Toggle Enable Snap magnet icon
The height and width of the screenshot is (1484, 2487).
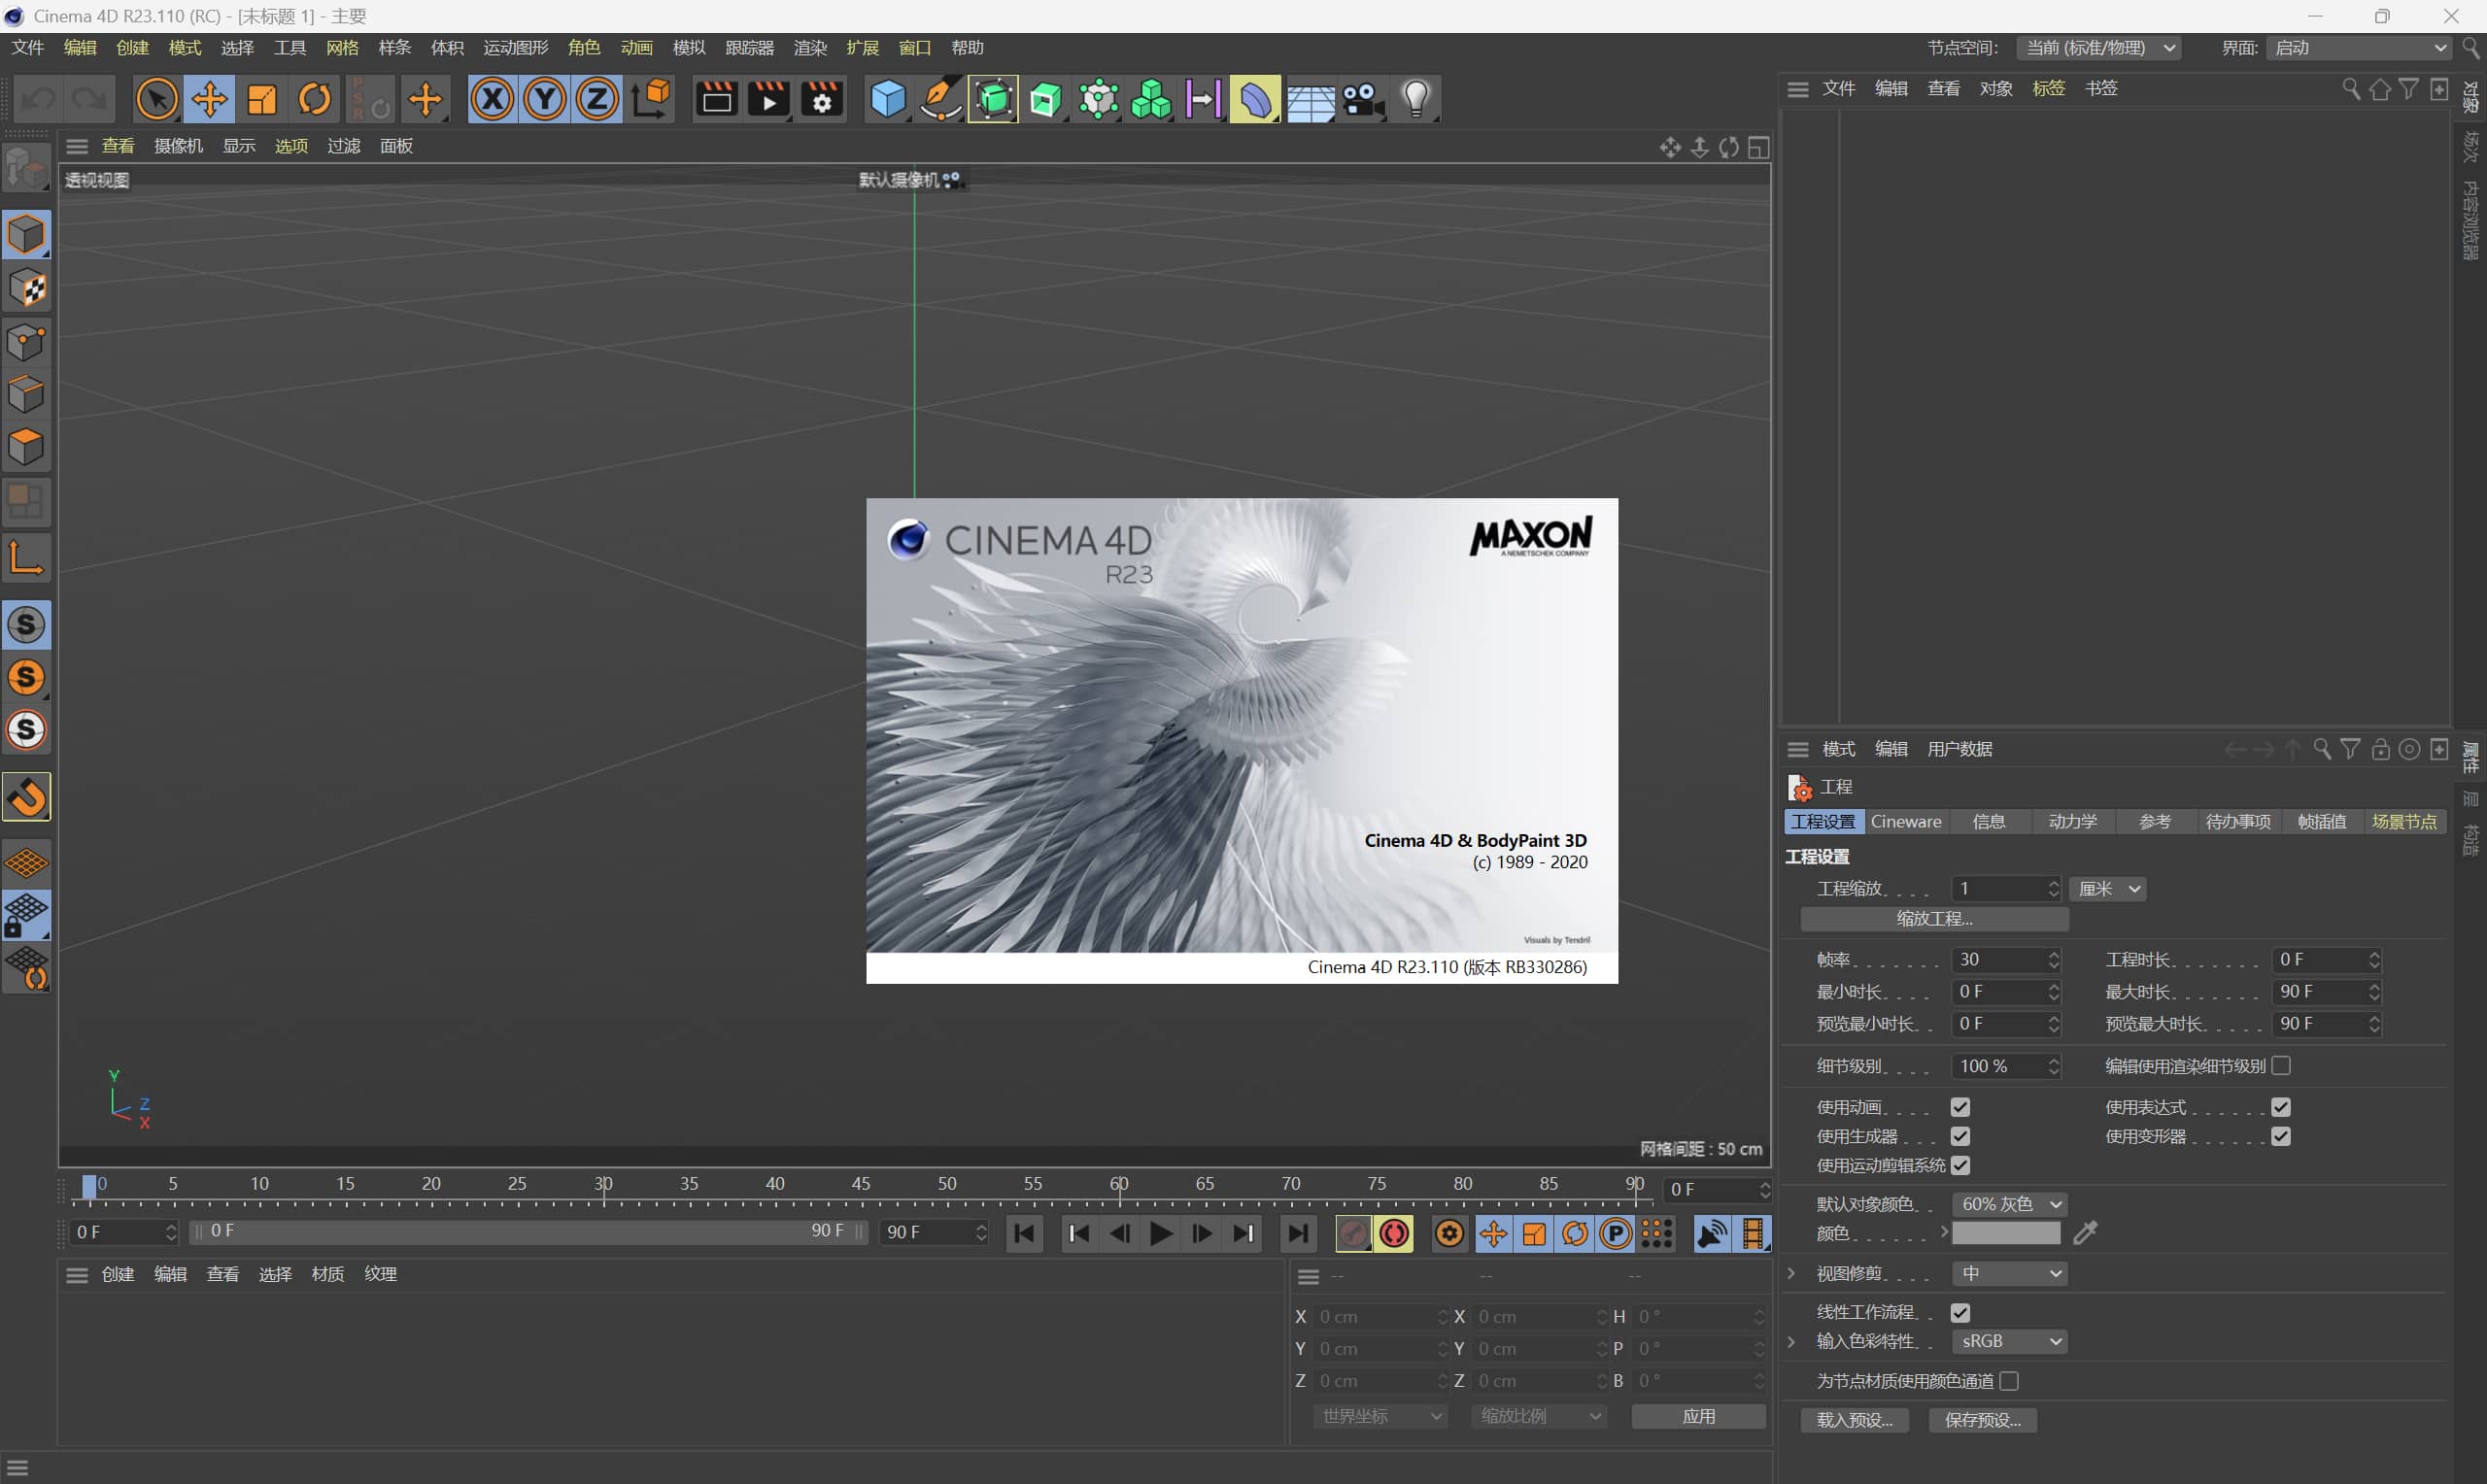pyautogui.click(x=27, y=797)
